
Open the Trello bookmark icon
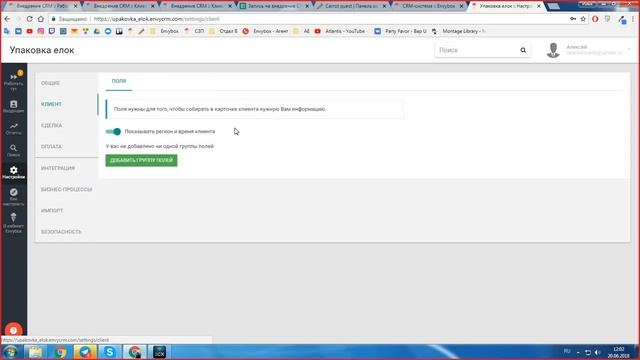[x=119, y=31]
